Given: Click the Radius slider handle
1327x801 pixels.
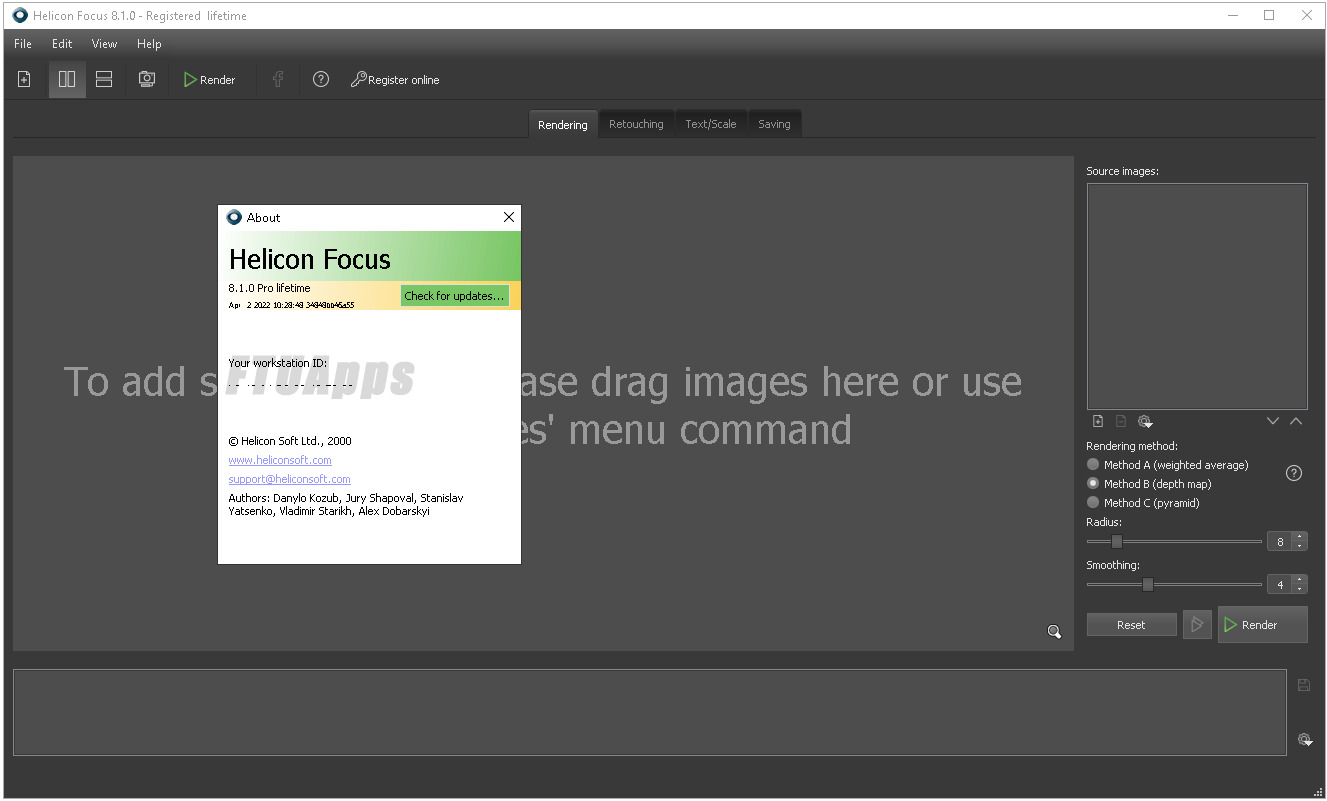Looking at the screenshot, I should tap(1117, 542).
